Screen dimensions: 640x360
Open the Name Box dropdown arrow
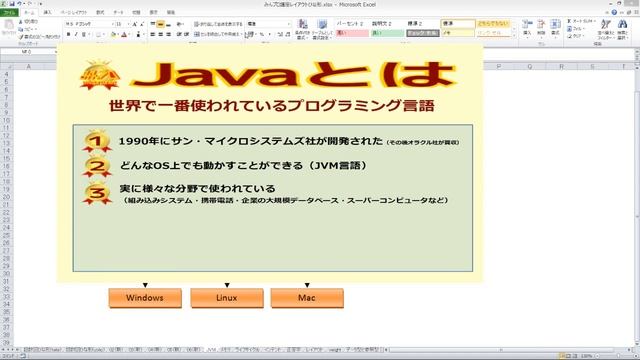click(56, 52)
